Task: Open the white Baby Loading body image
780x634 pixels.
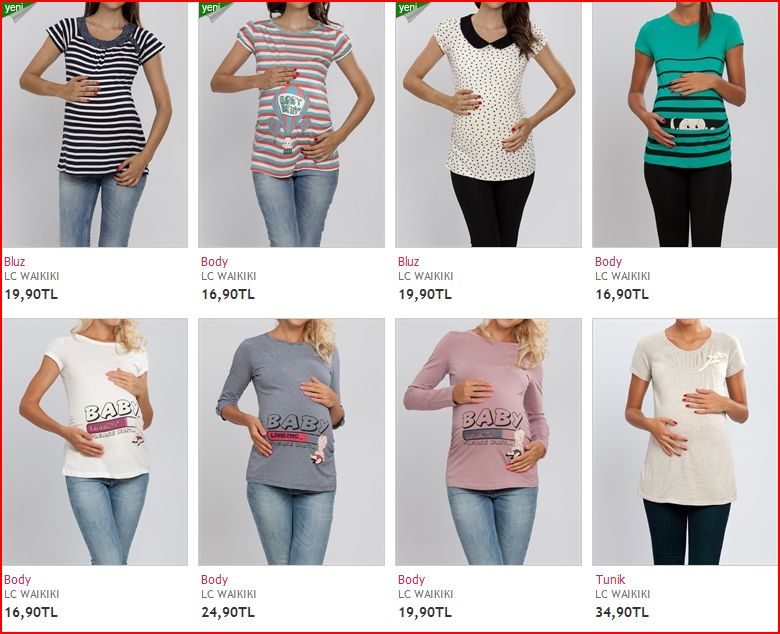Action: point(95,442)
